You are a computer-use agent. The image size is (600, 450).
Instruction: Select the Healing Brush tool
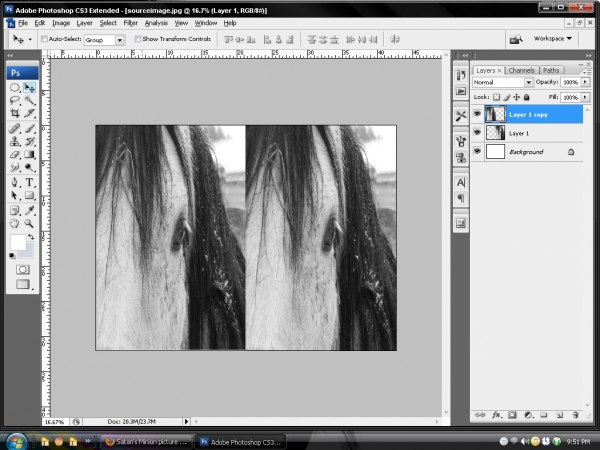(x=15, y=129)
